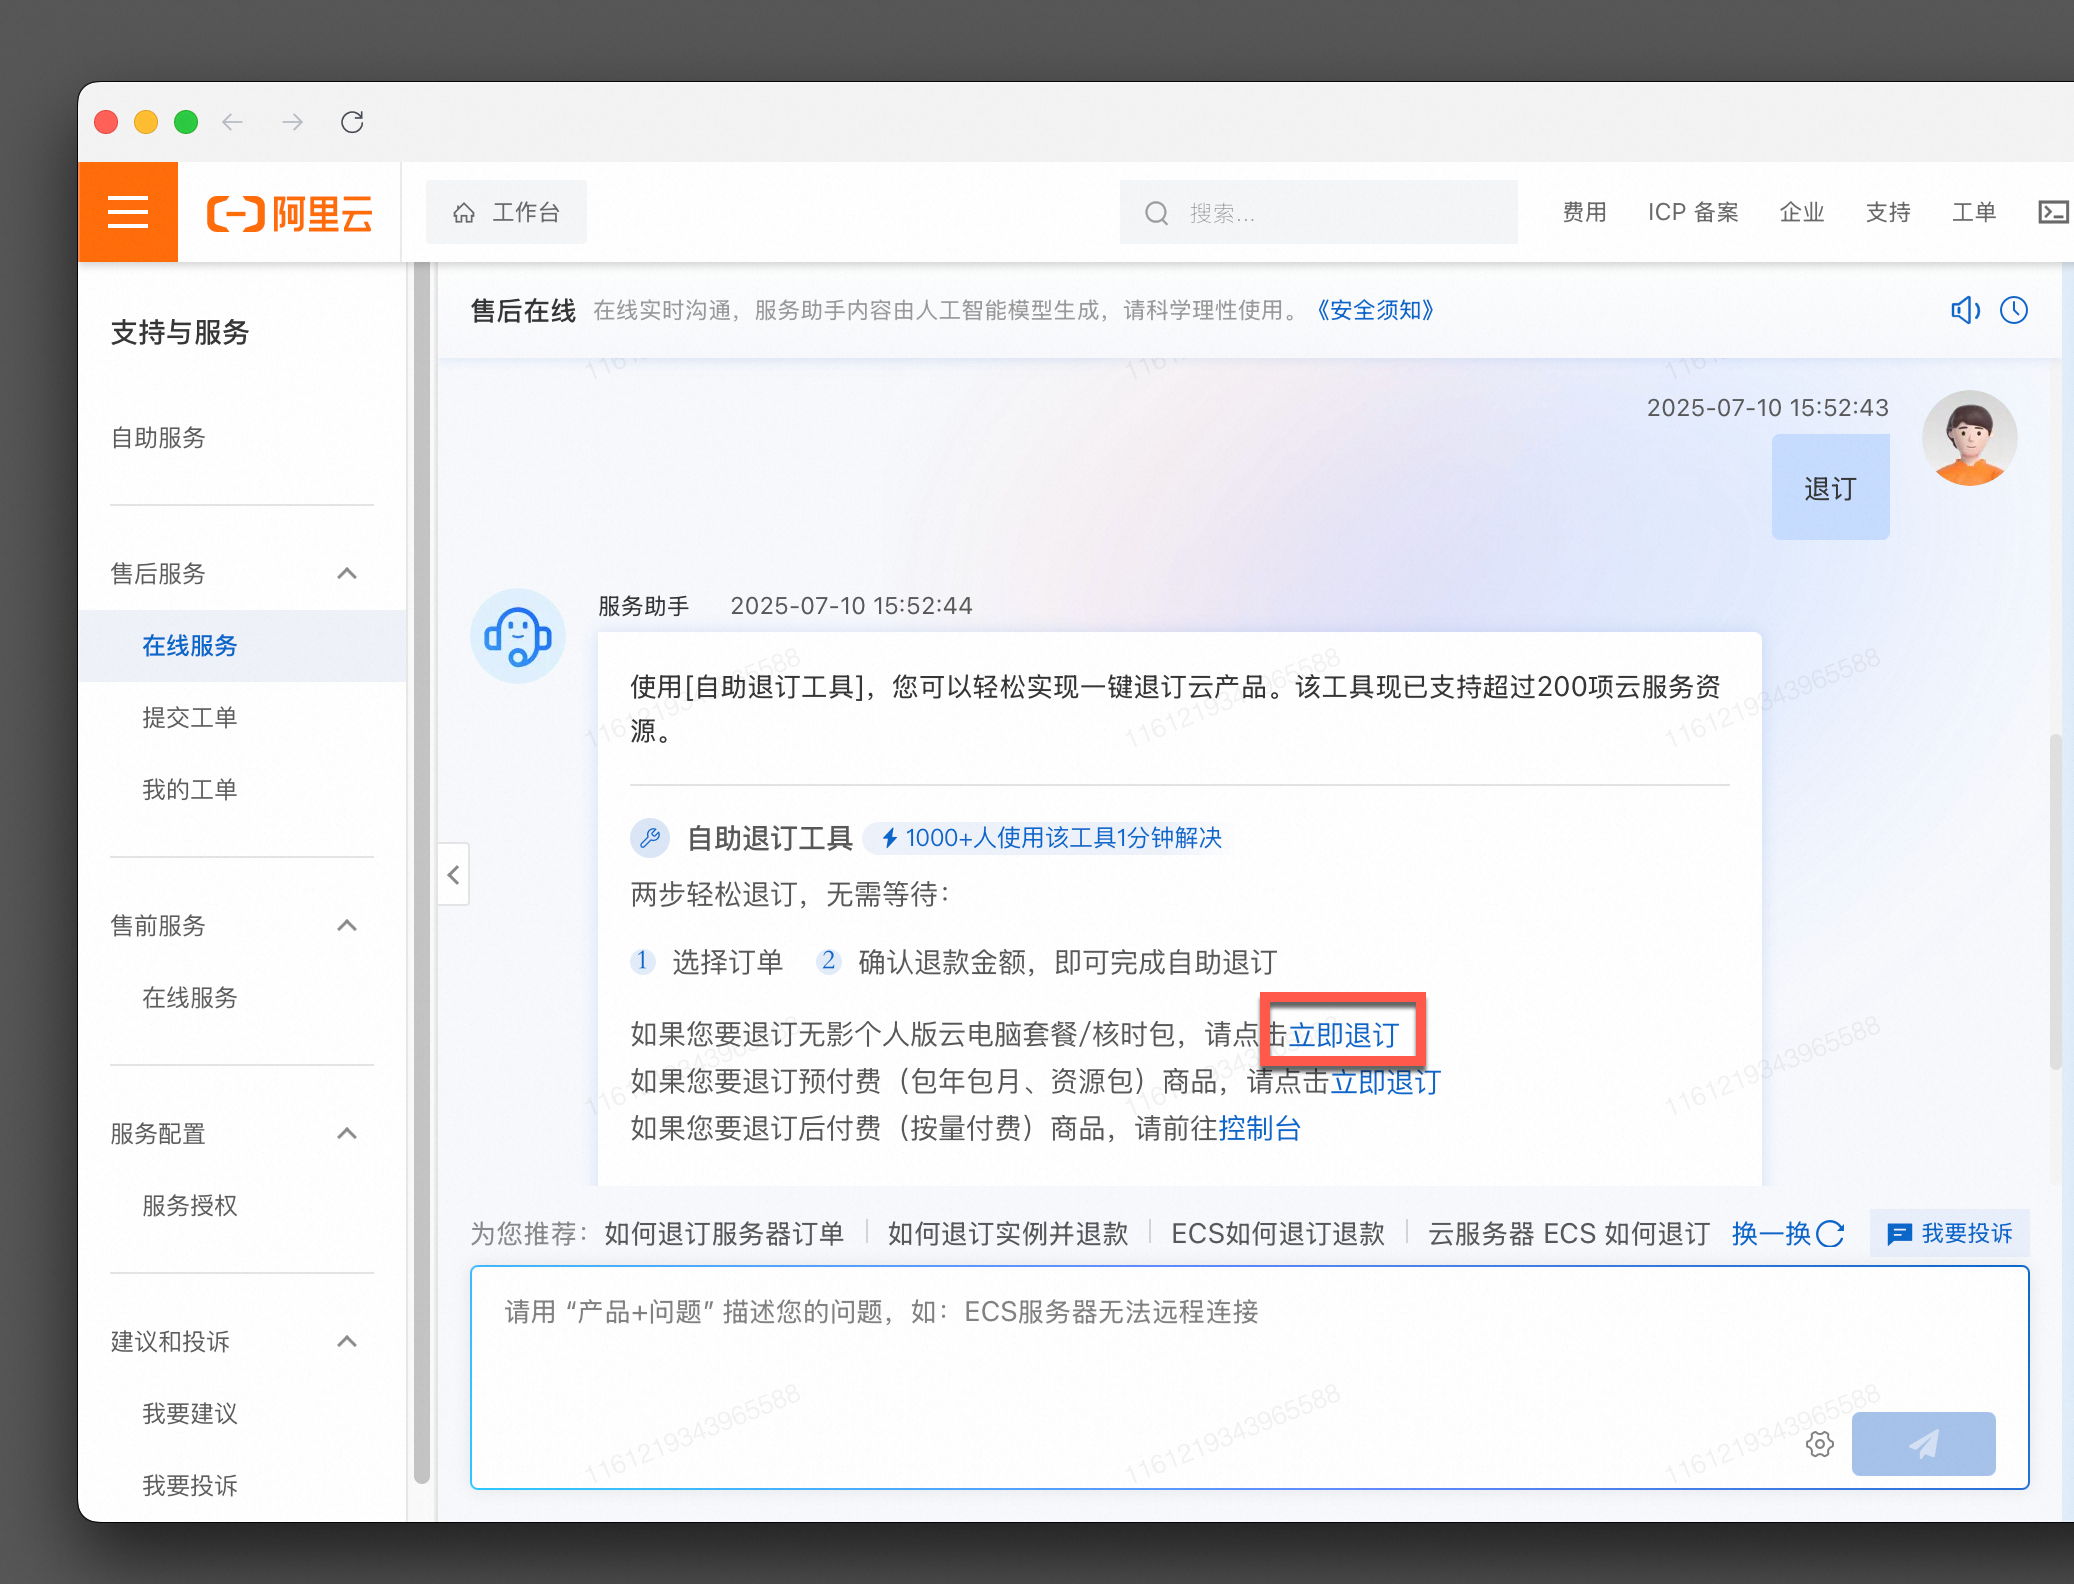Open the Cloud Shell terminal icon
The width and height of the screenshot is (2074, 1584).
[x=2053, y=212]
